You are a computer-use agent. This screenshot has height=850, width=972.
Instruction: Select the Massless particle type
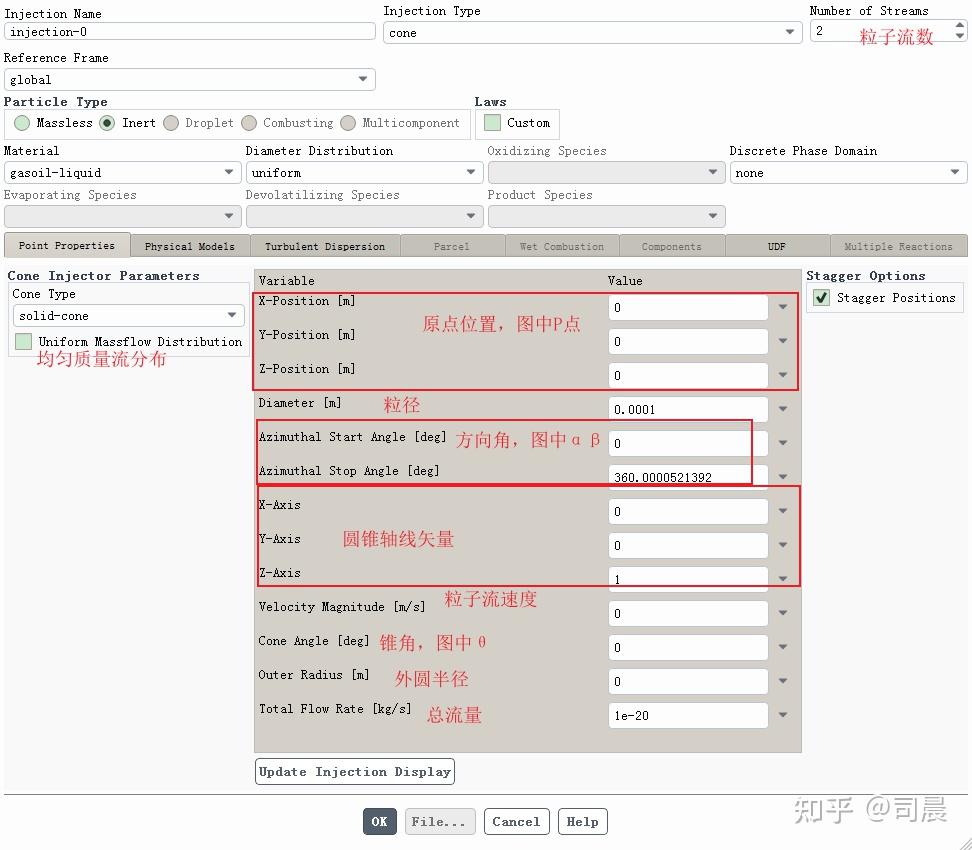[x=22, y=123]
